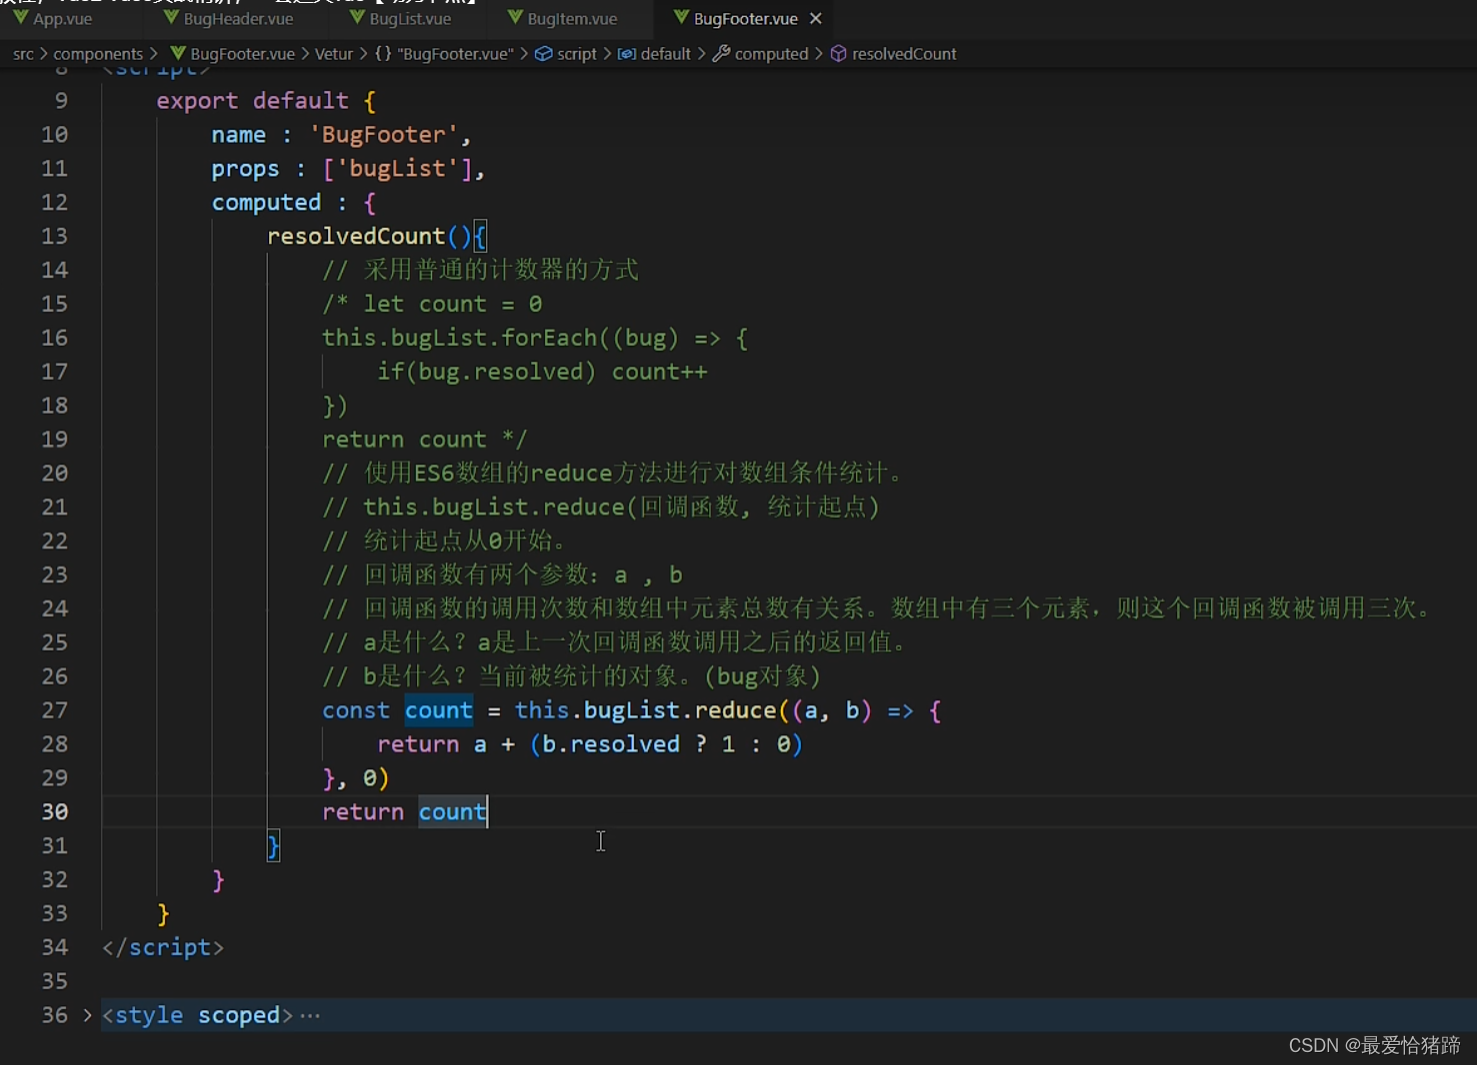Screen dimensions: 1477x1065
Task: Select the BugFooter.vue editor tab
Action: click(745, 19)
